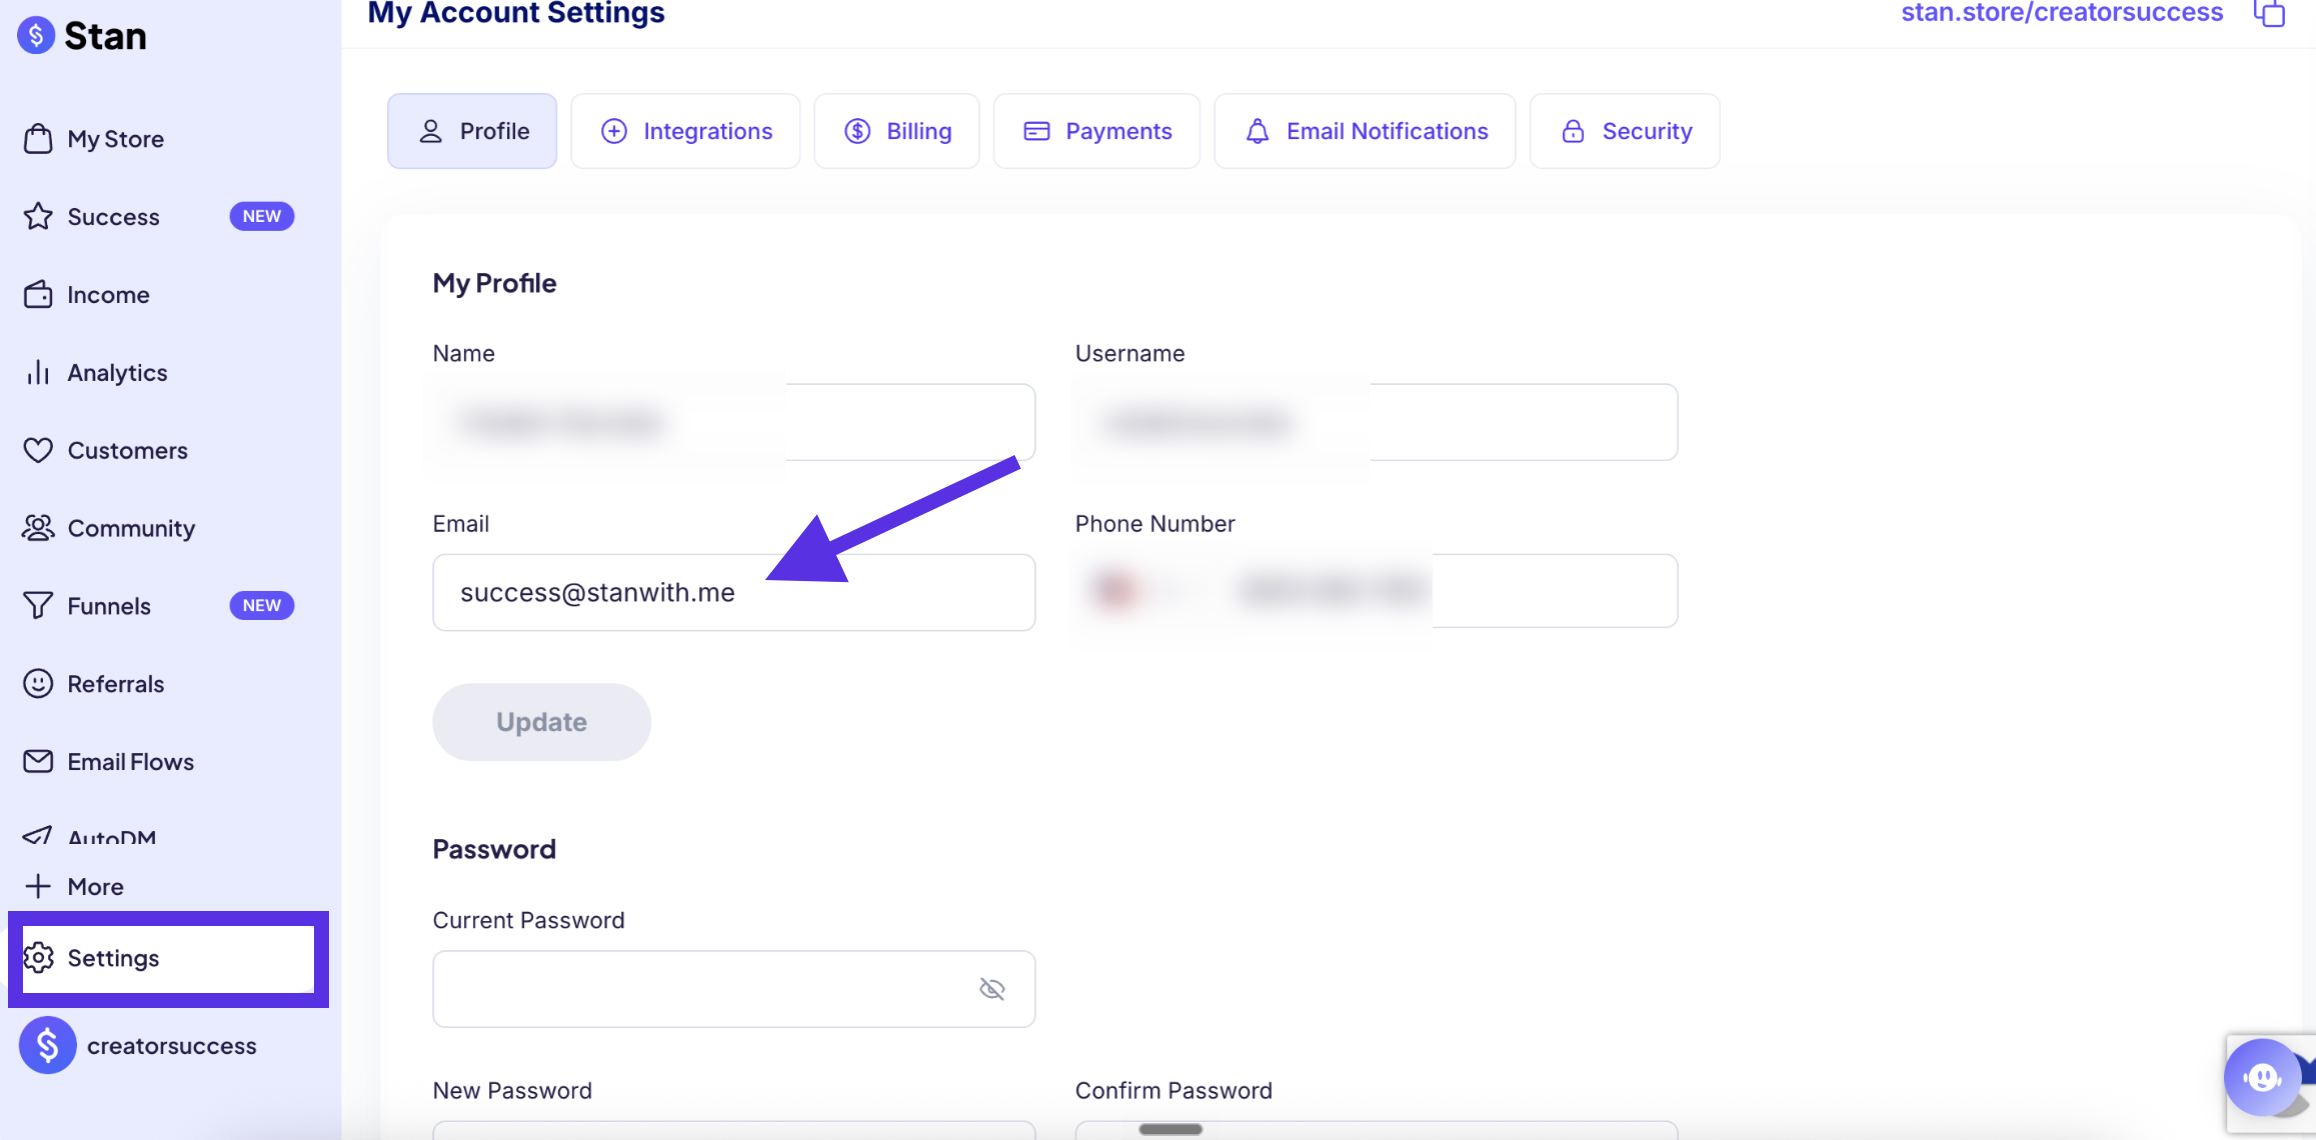Expand the More sidebar options
Screen dimensions: 2316x1140
tap(95, 887)
